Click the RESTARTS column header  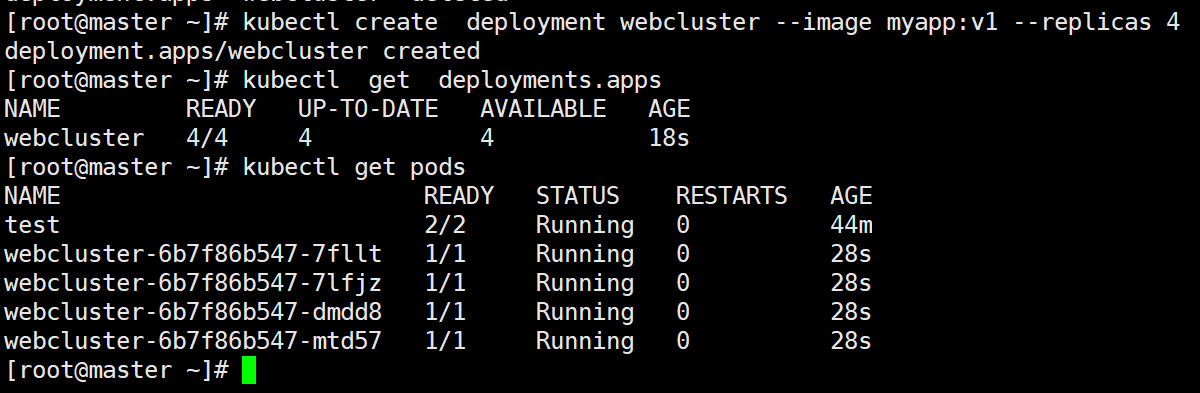731,196
